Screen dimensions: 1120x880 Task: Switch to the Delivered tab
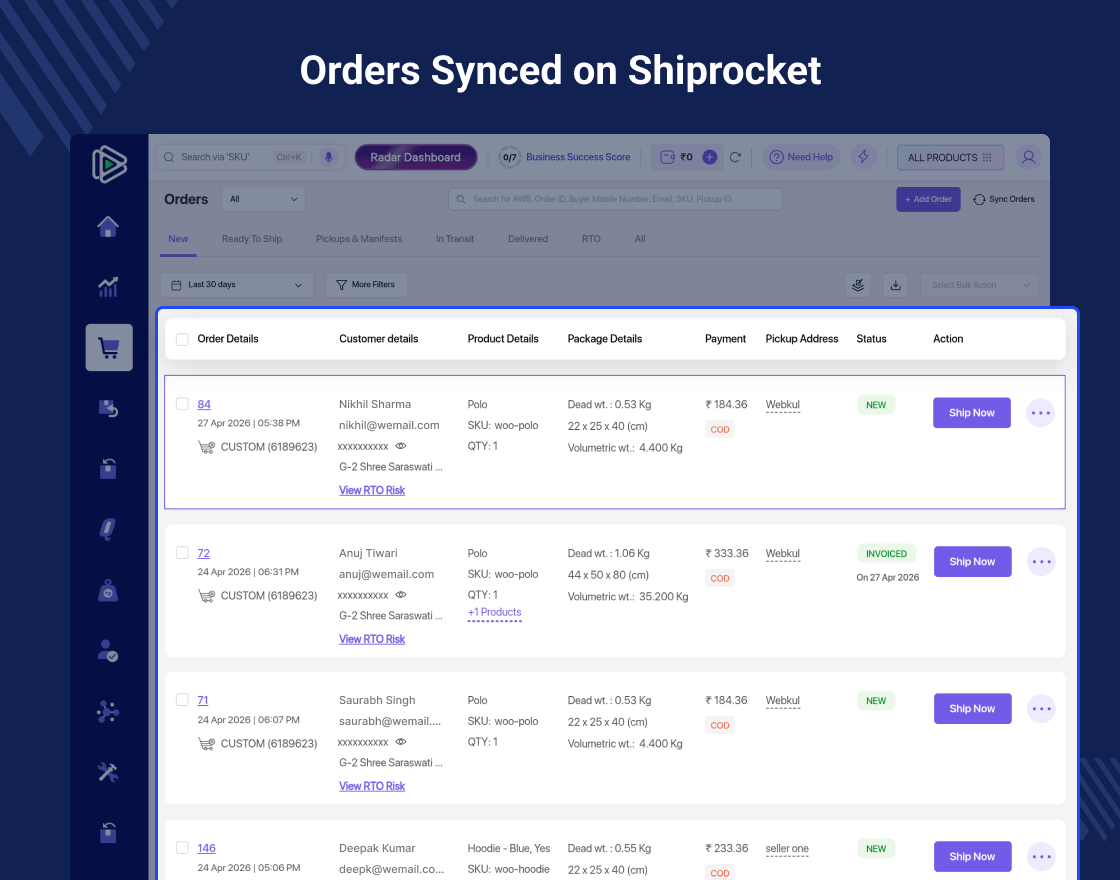(x=528, y=239)
